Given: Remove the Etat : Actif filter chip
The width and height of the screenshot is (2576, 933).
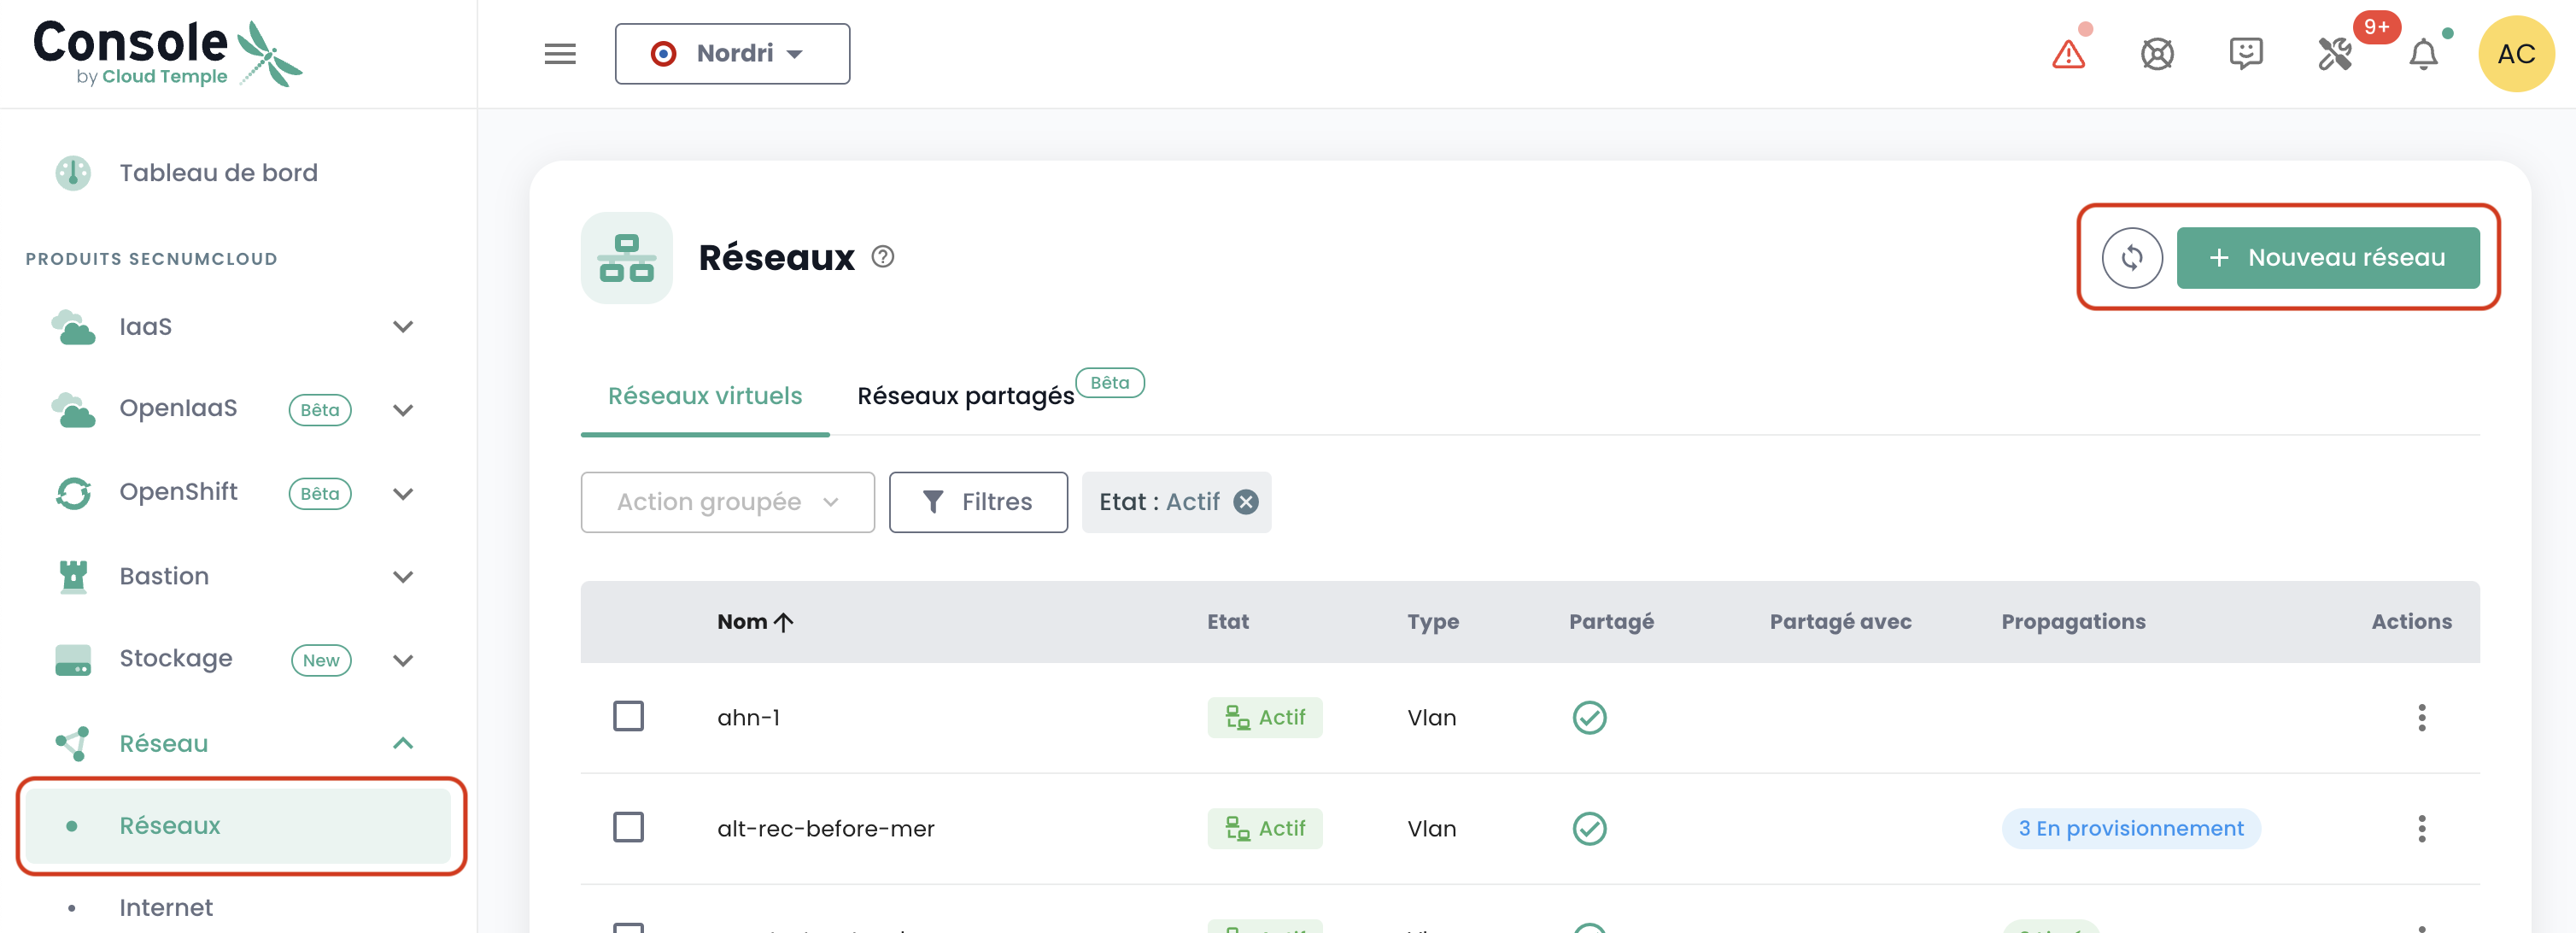Looking at the screenshot, I should click(x=1245, y=502).
